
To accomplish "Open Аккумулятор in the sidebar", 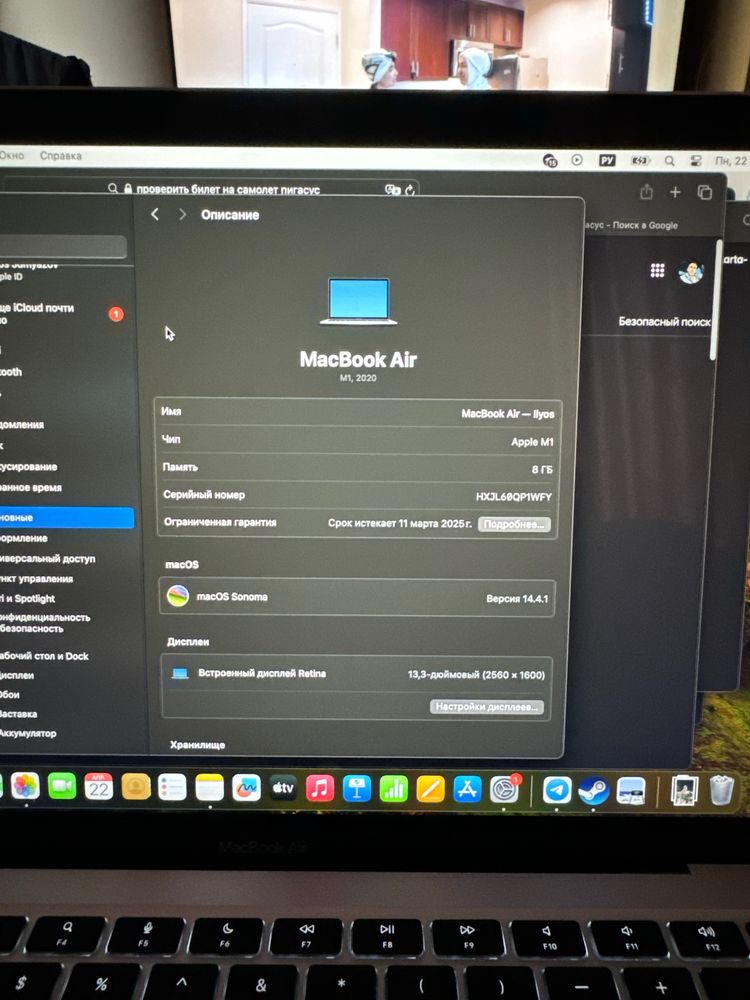I will click(28, 733).
